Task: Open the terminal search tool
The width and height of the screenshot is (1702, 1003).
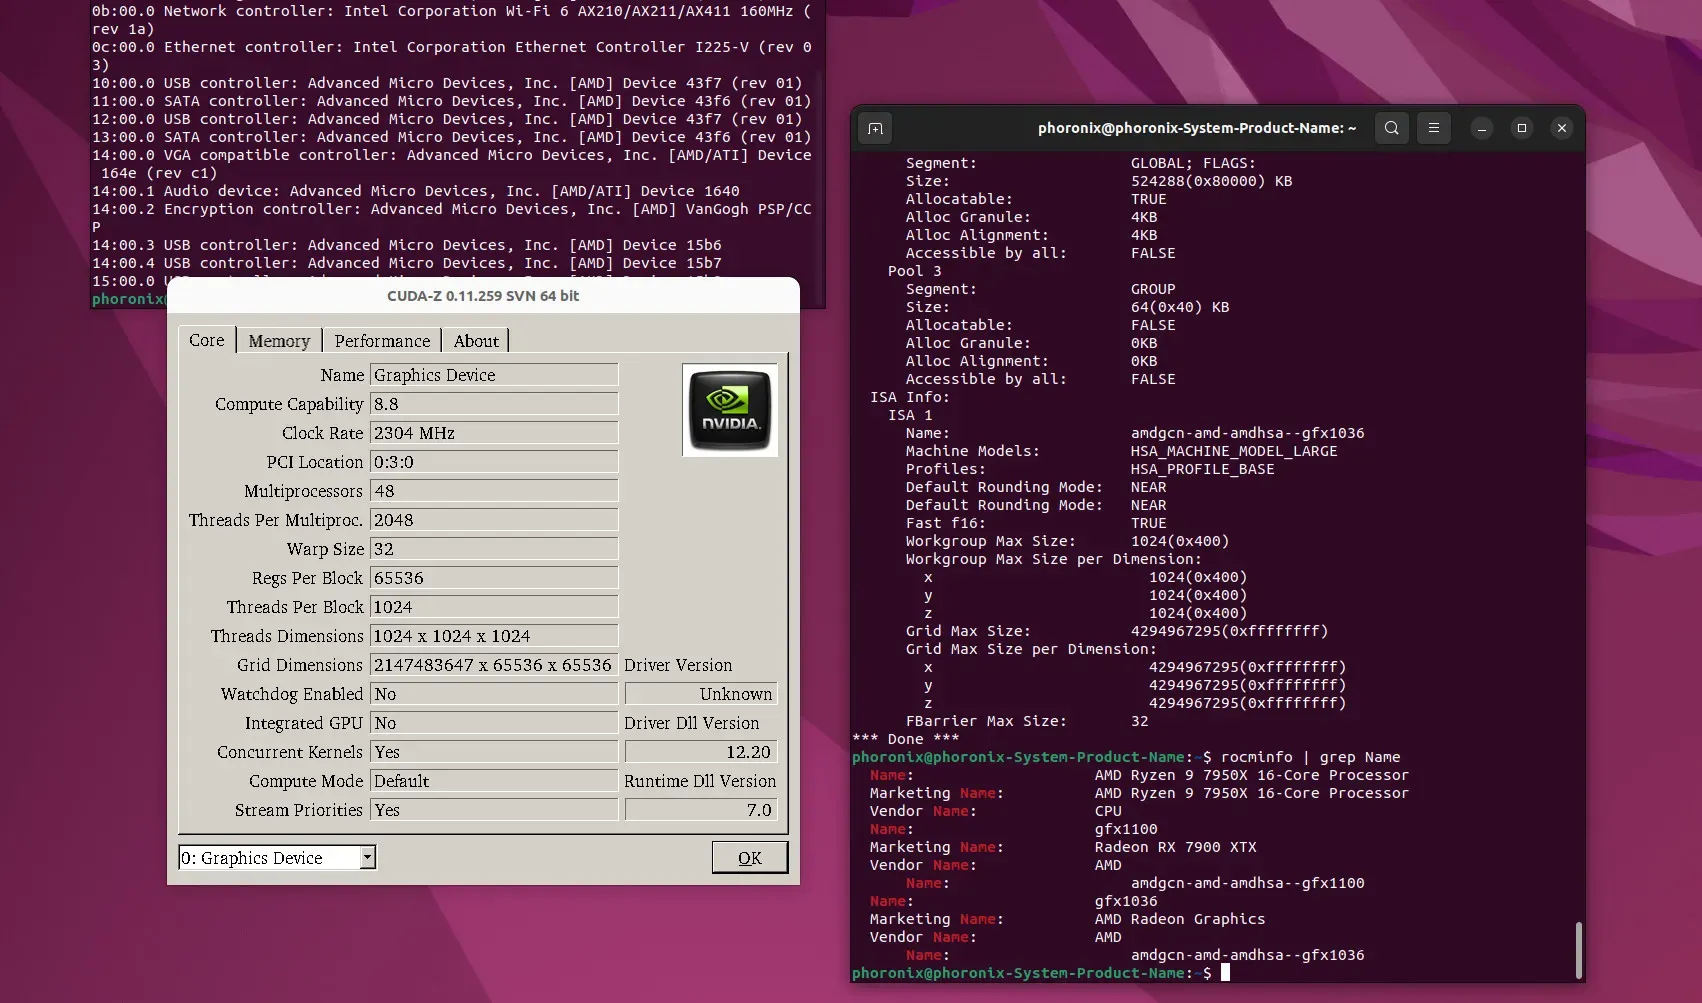Action: [x=1391, y=128]
